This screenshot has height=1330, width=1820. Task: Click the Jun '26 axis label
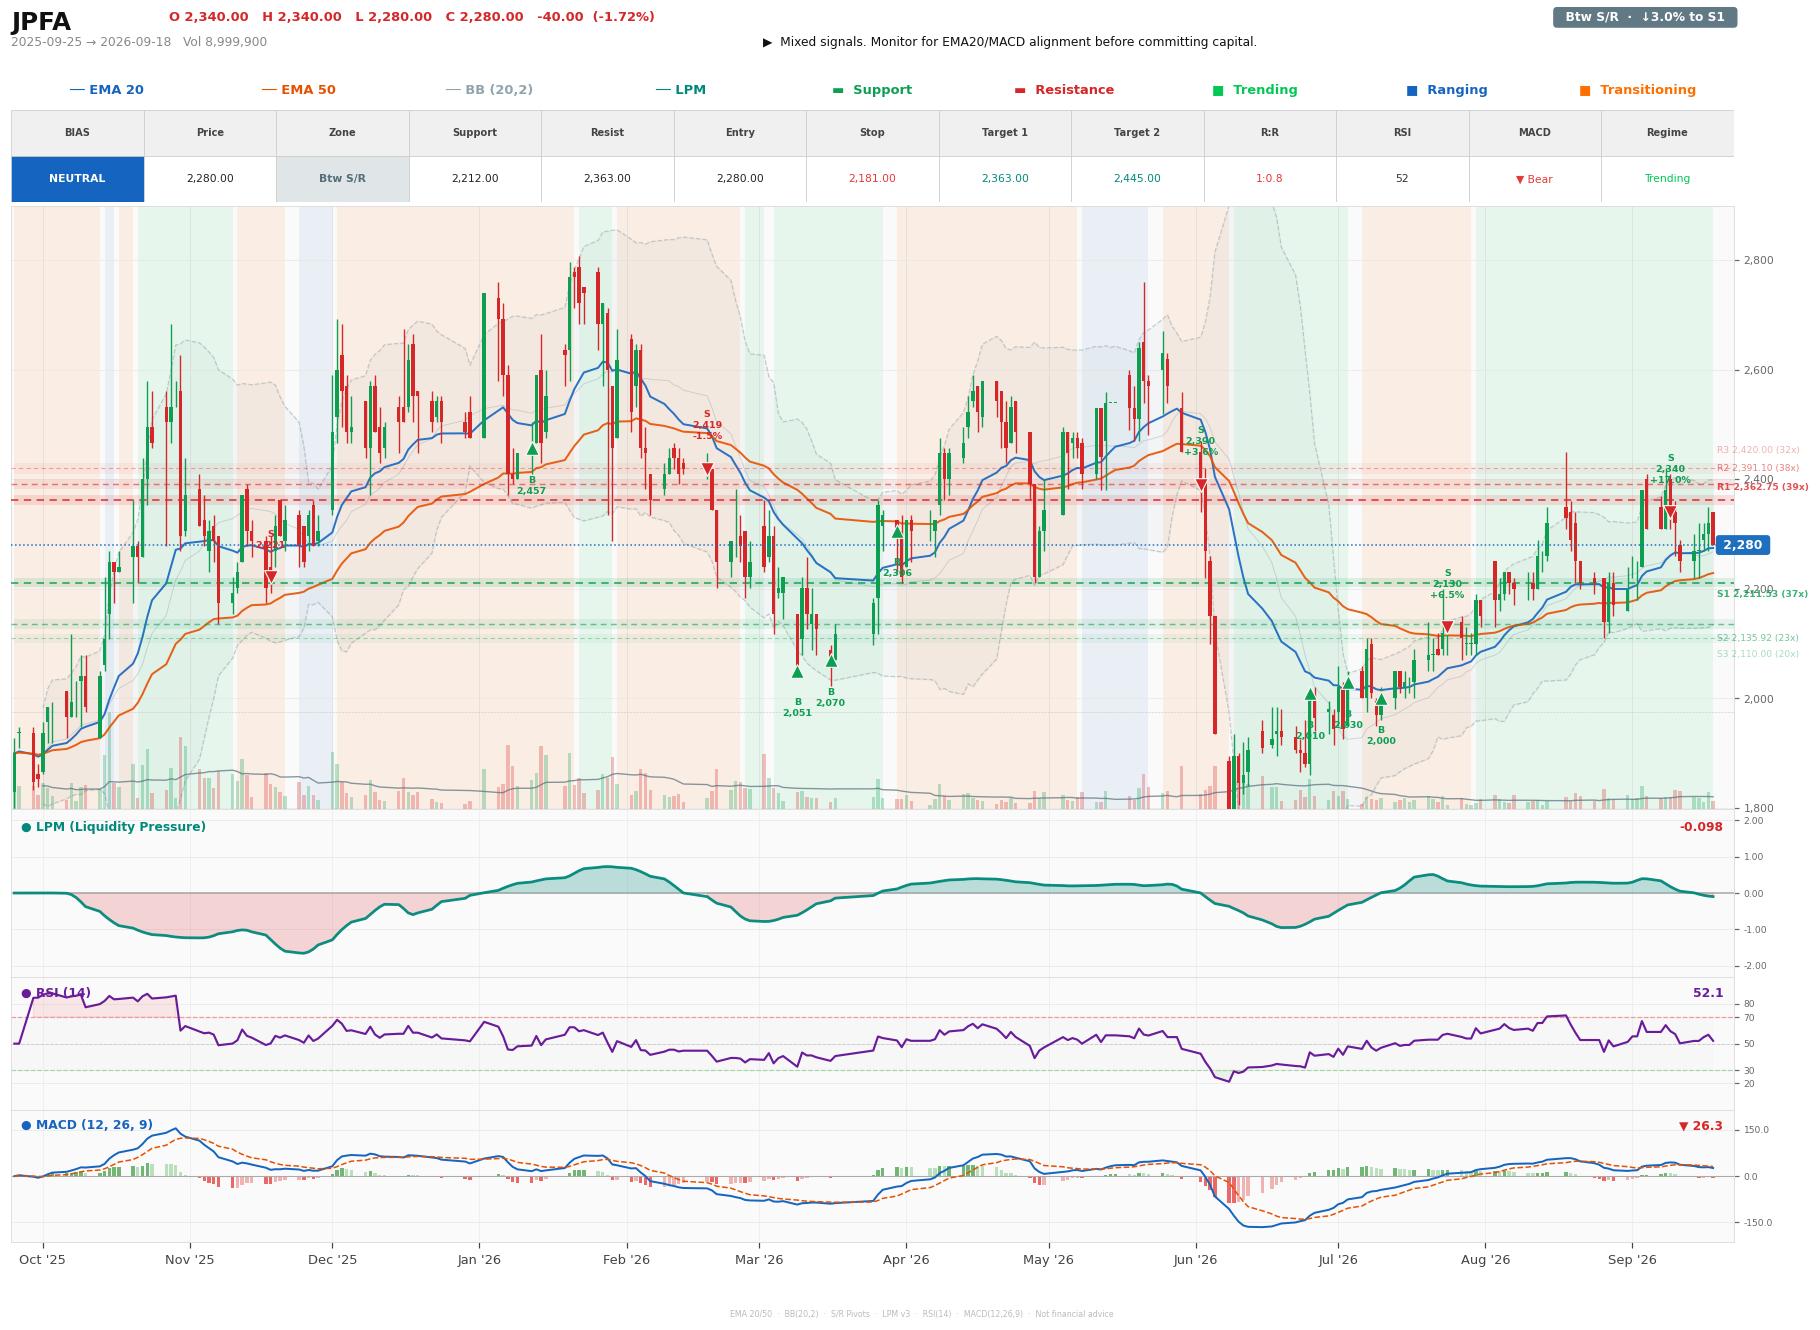(x=1195, y=1260)
